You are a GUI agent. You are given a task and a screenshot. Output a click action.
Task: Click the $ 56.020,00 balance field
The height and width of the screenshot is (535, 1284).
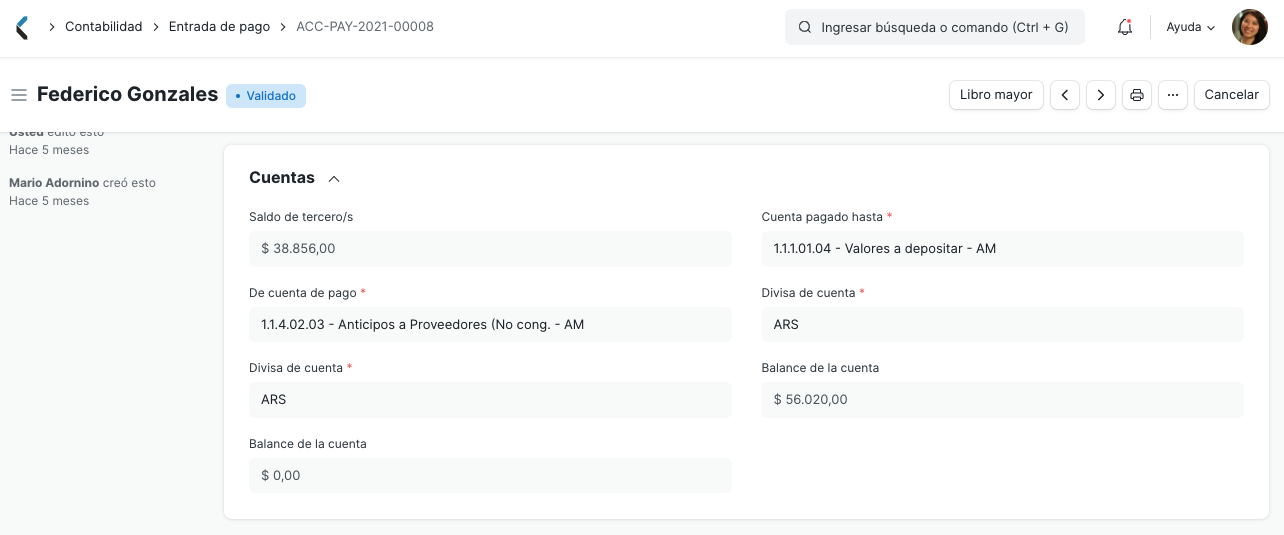(x=1003, y=399)
